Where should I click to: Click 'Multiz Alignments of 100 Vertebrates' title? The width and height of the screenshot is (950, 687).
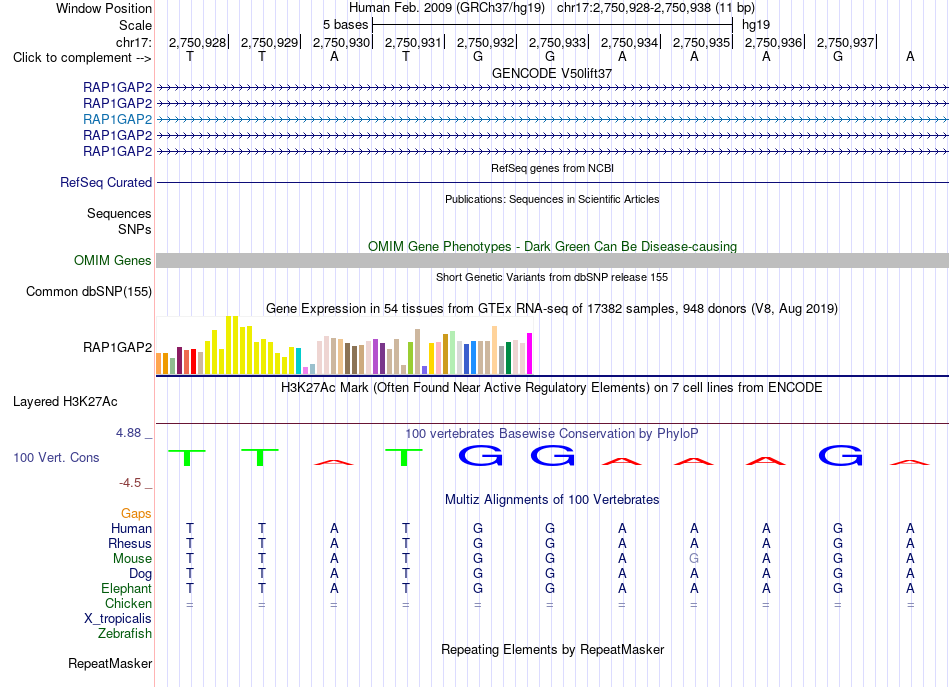(552, 500)
